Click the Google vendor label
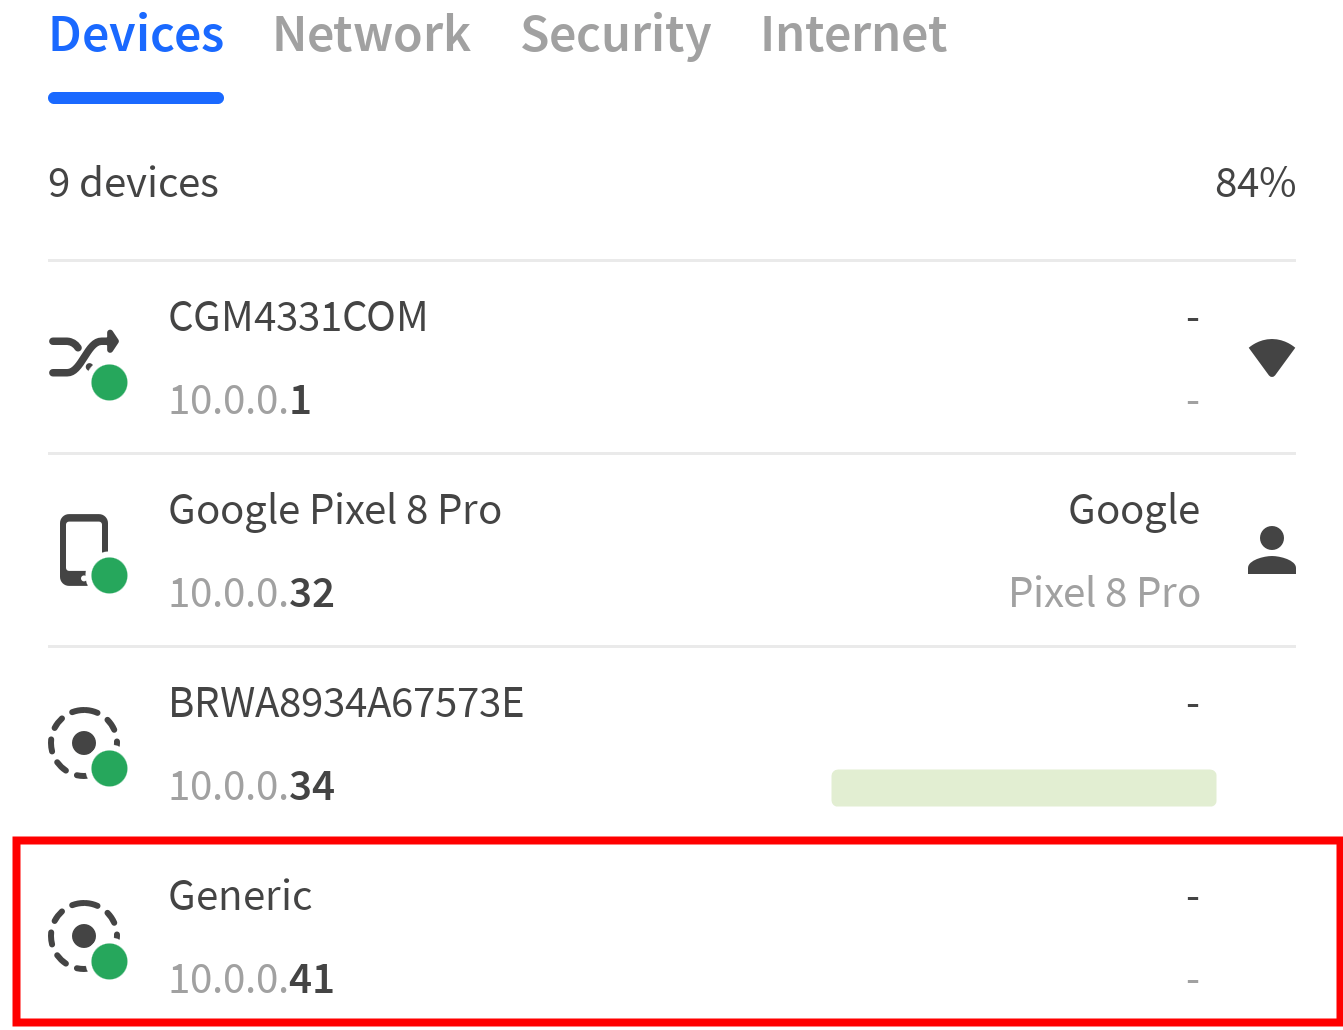 click(x=1133, y=510)
